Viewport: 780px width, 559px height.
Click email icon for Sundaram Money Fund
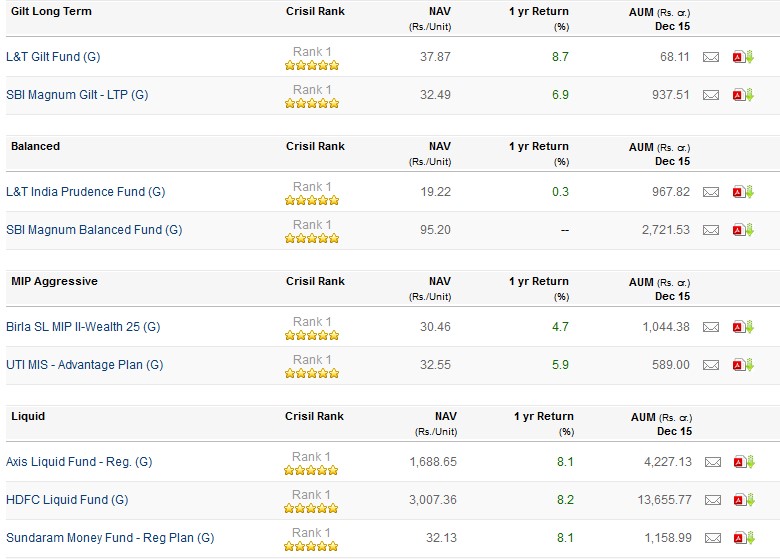(x=713, y=538)
